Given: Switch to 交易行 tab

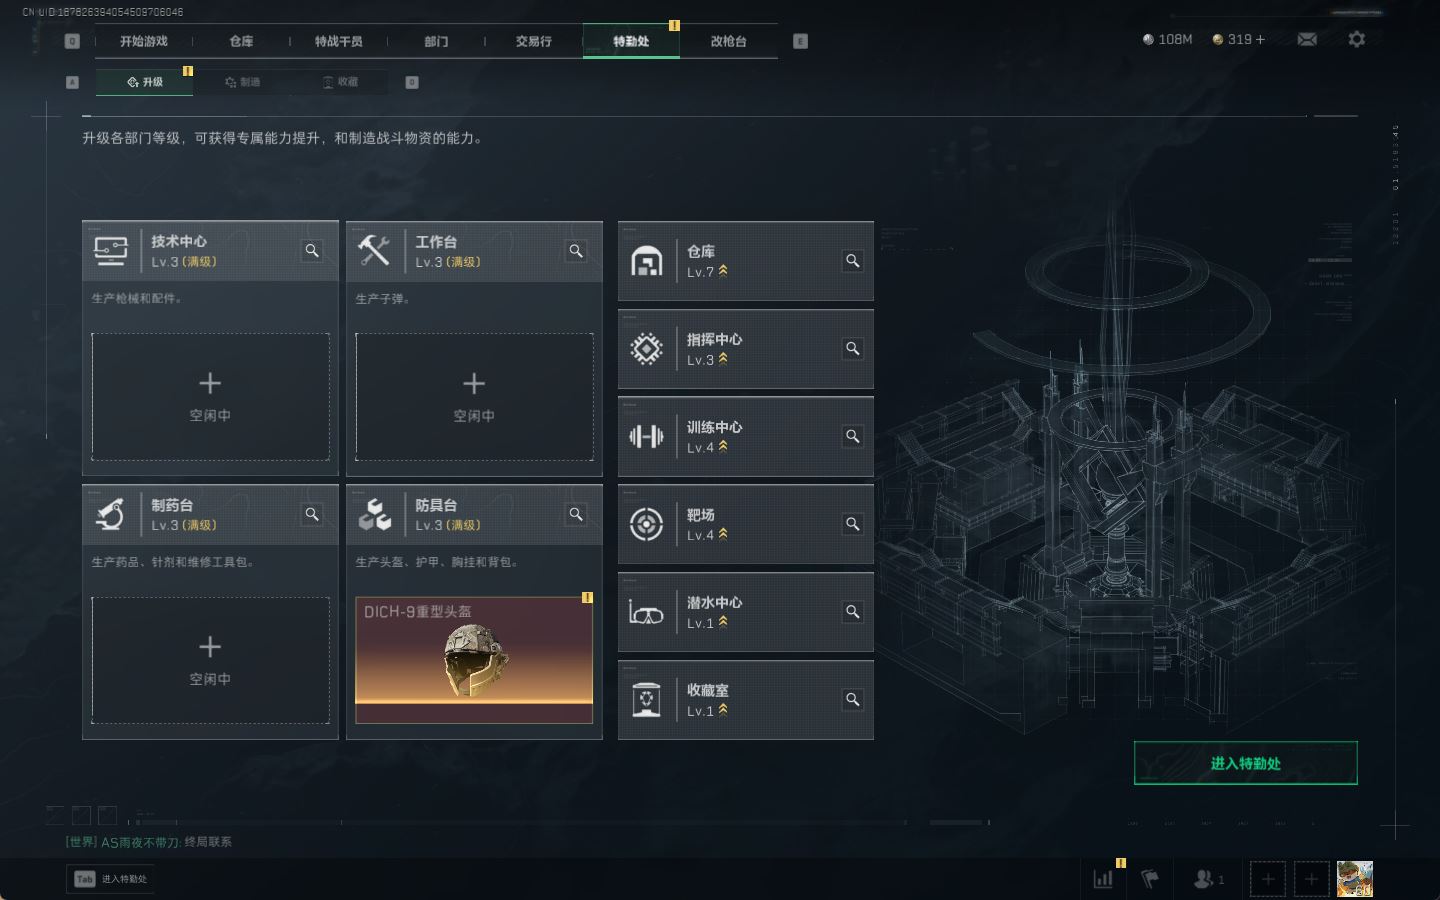Looking at the screenshot, I should 534,41.
